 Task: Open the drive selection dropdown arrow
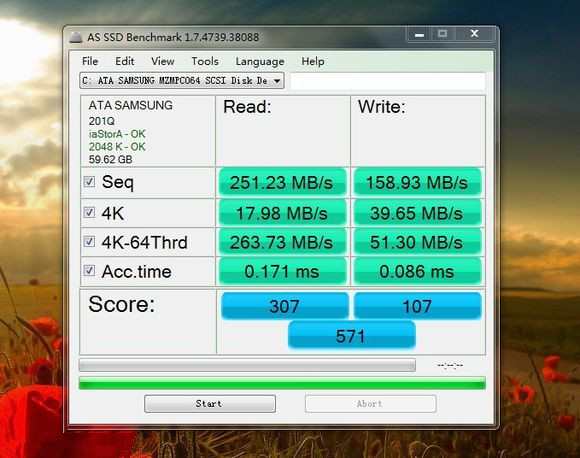[277, 81]
